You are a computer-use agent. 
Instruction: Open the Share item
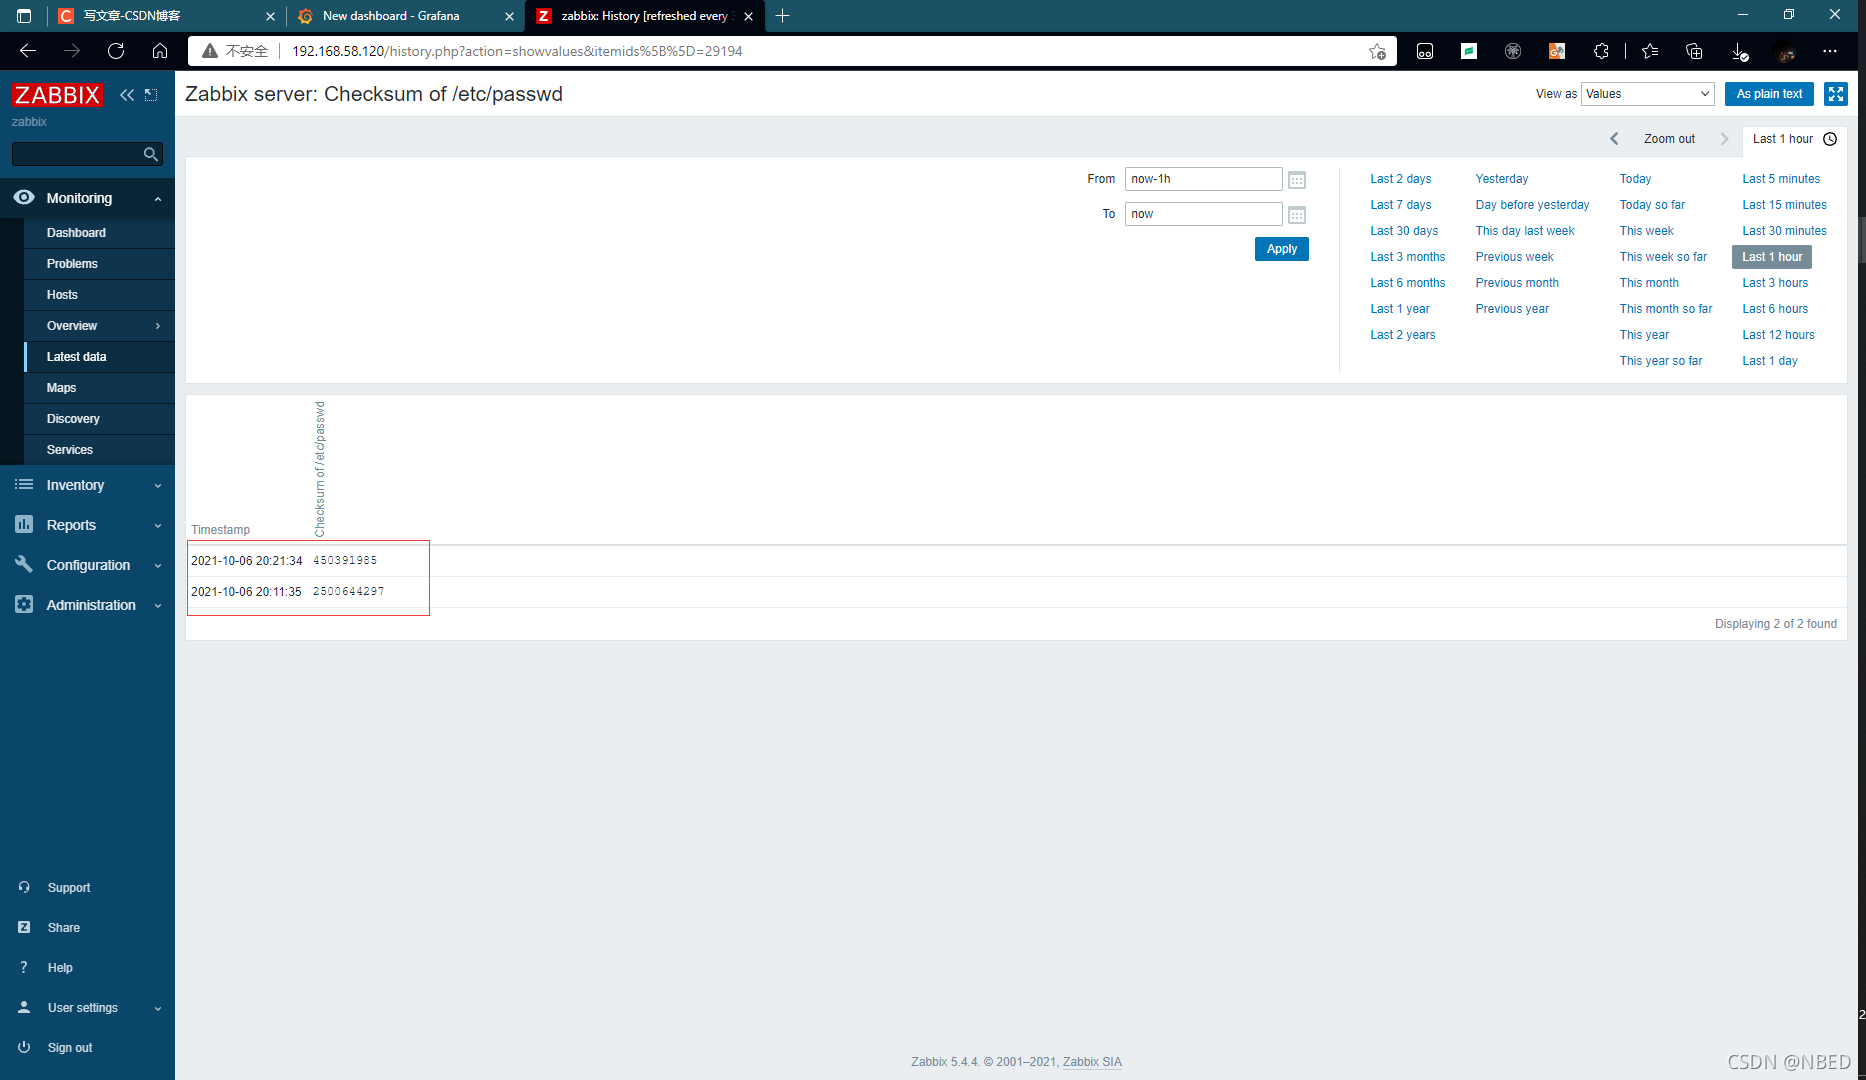[x=64, y=928]
